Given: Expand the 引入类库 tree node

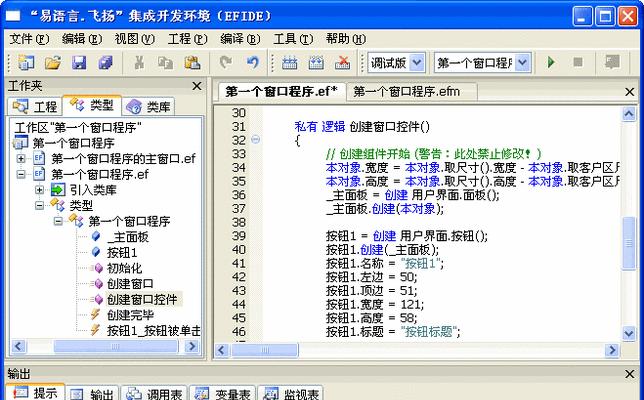Looking at the screenshot, I should click(39, 190).
